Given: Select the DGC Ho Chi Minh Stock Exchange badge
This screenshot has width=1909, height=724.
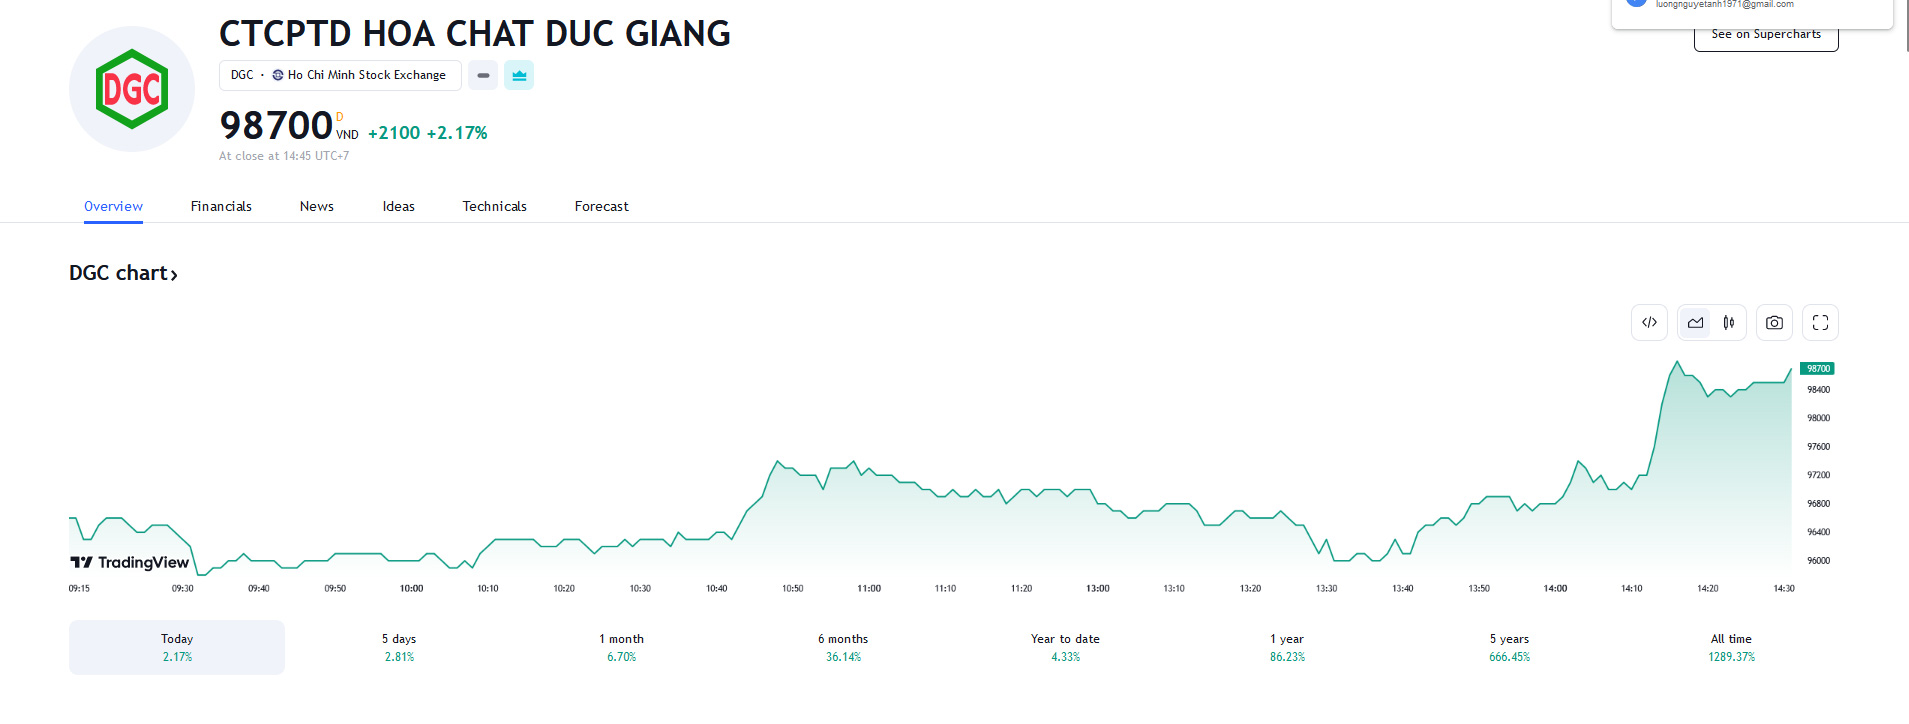Looking at the screenshot, I should pos(340,75).
